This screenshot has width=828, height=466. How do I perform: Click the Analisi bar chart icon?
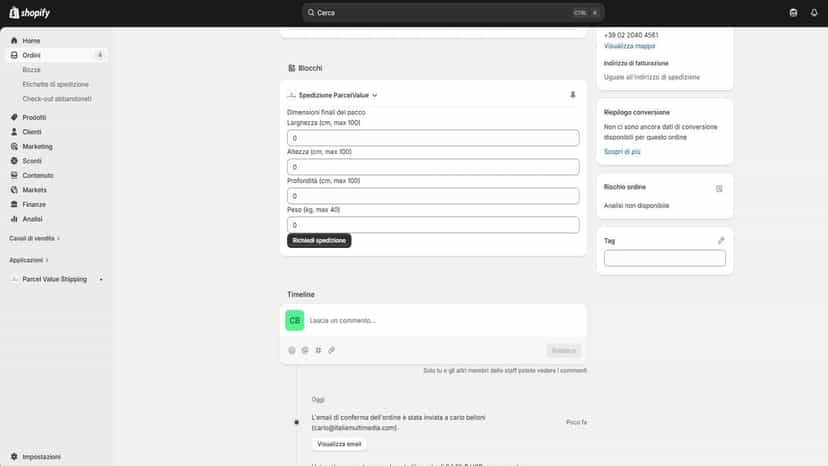tap(14, 219)
